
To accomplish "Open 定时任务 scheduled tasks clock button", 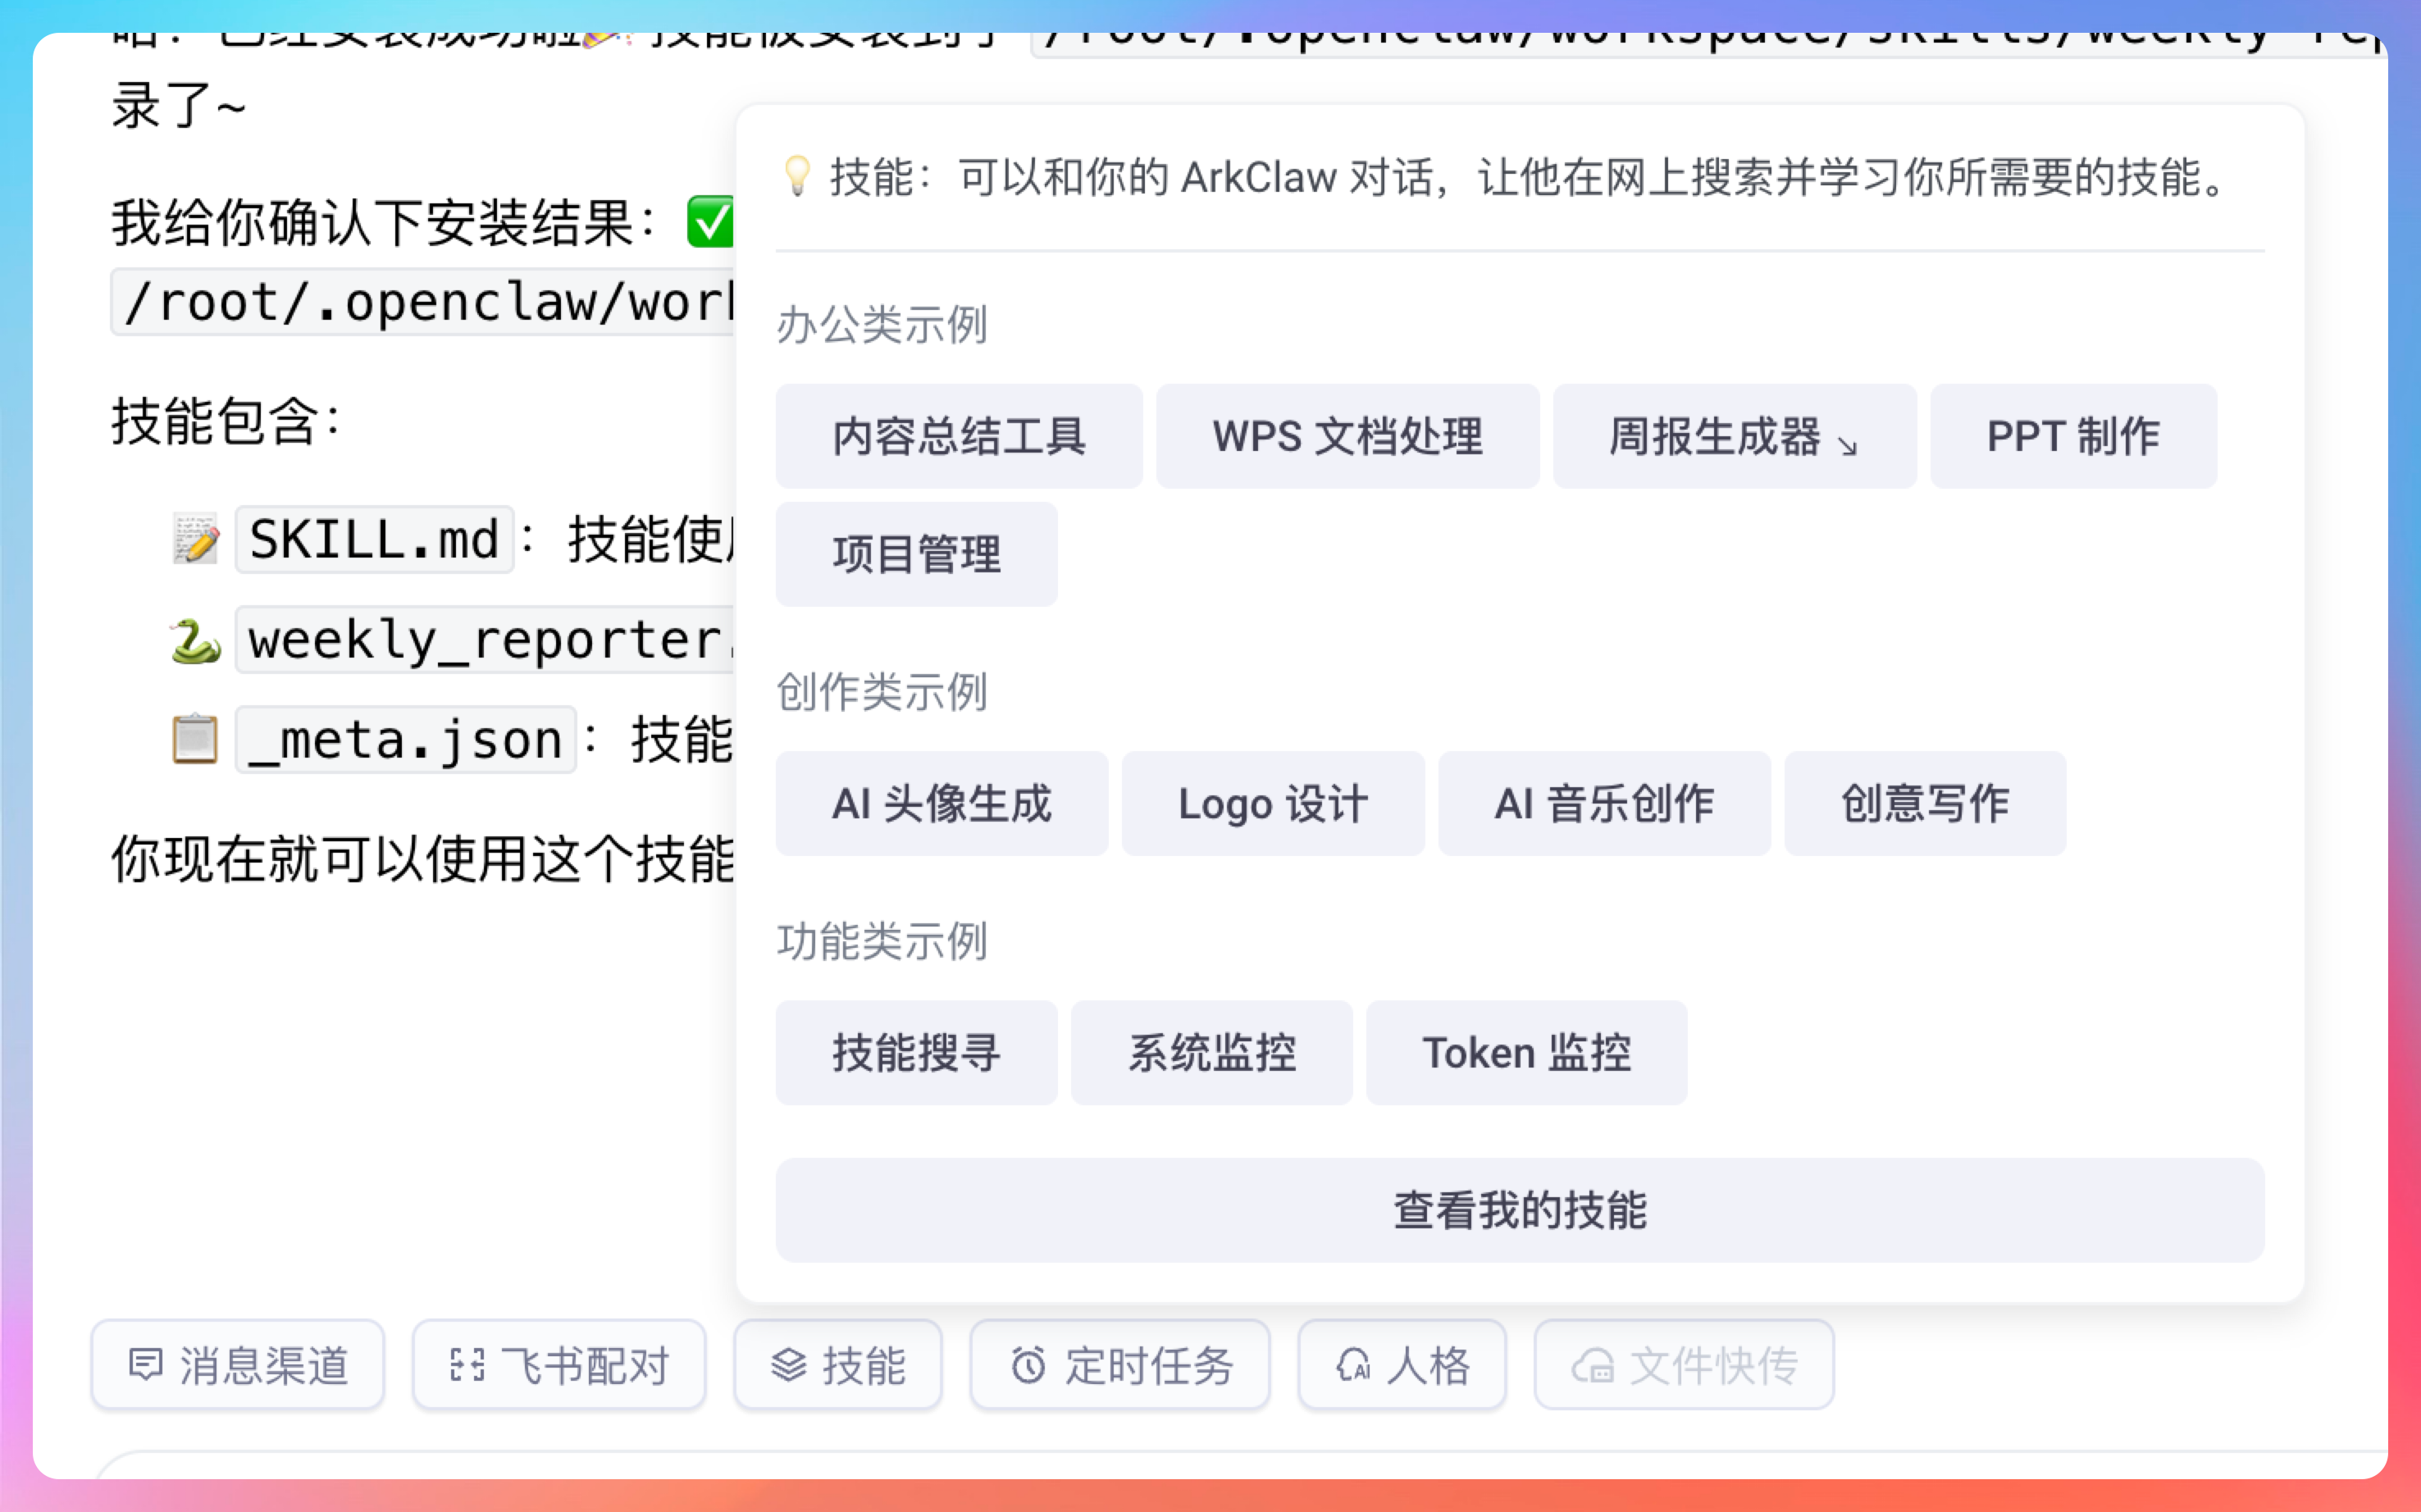I will point(1120,1365).
